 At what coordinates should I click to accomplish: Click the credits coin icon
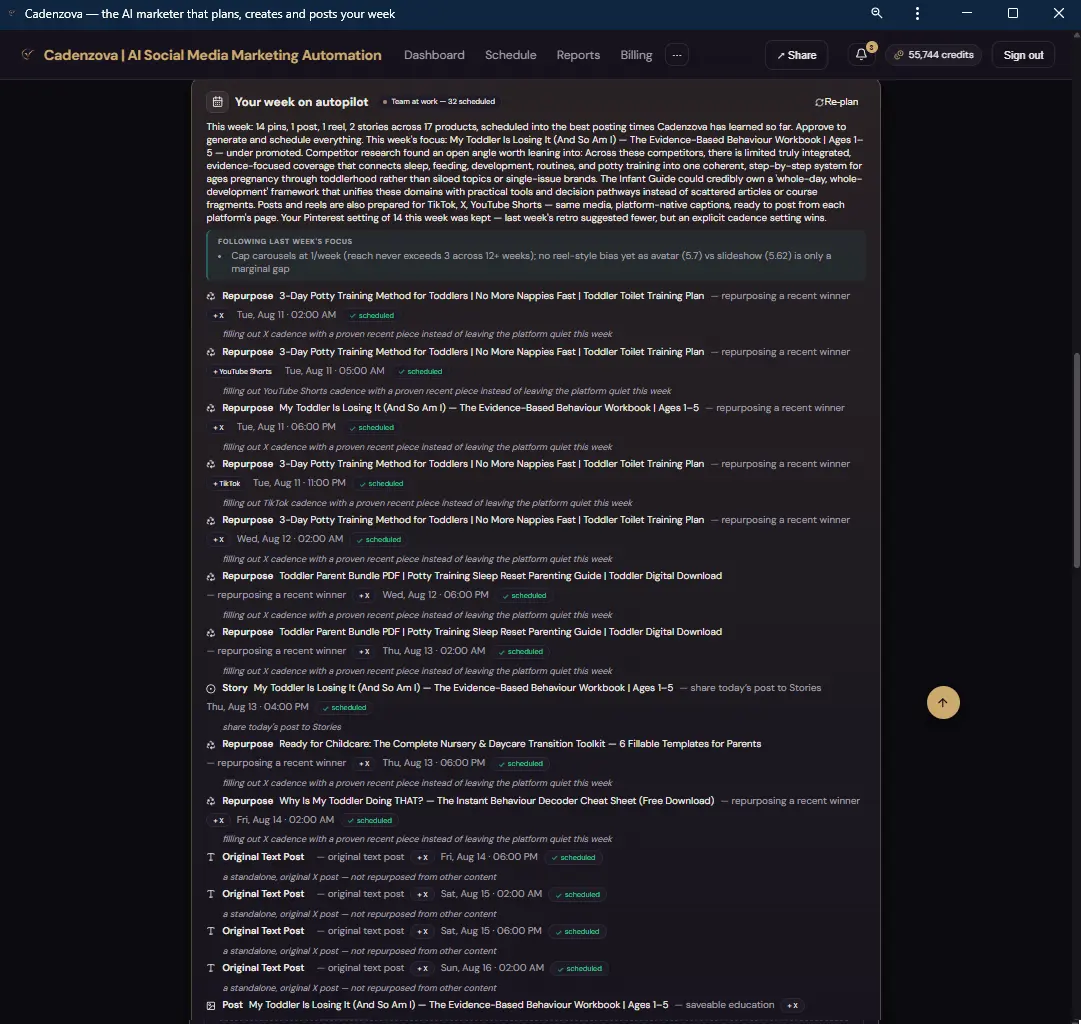898,54
